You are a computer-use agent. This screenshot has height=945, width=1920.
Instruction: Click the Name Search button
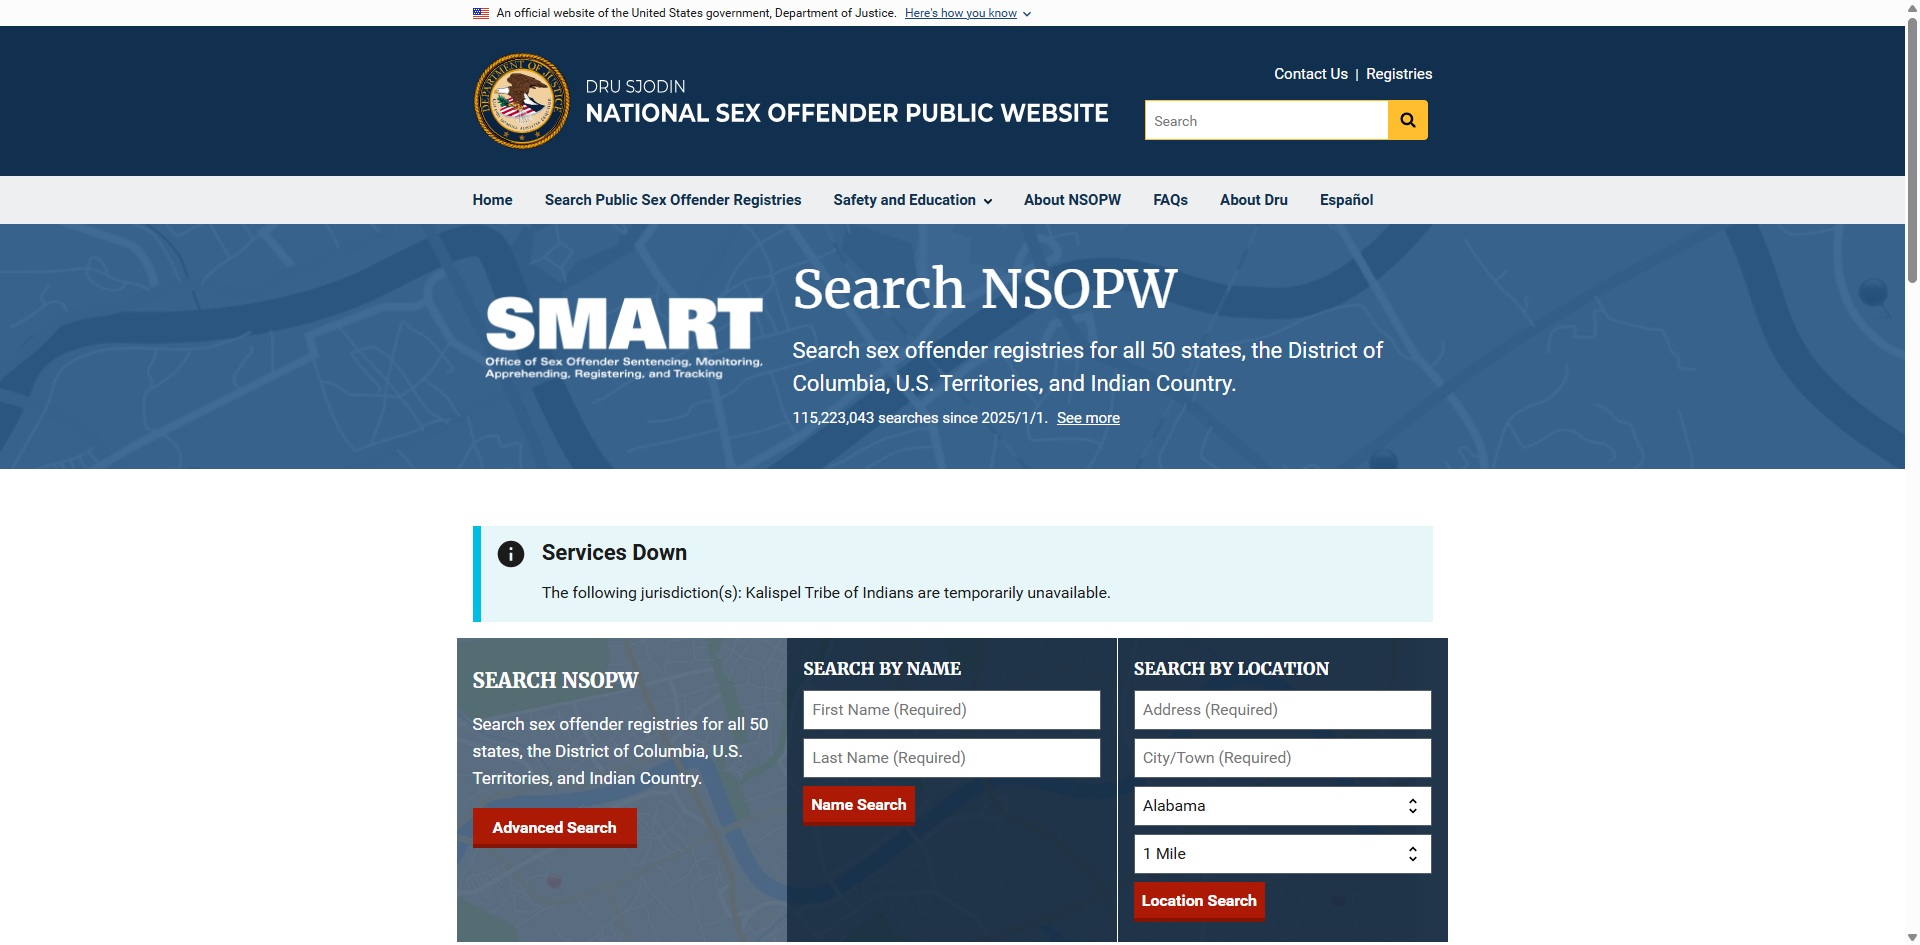tap(859, 805)
